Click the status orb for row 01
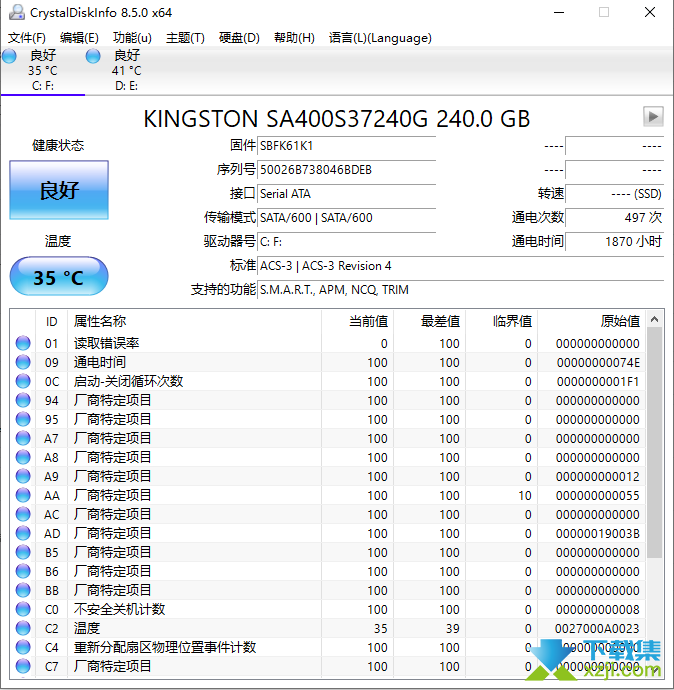The width and height of the screenshot is (674, 690). 23,343
